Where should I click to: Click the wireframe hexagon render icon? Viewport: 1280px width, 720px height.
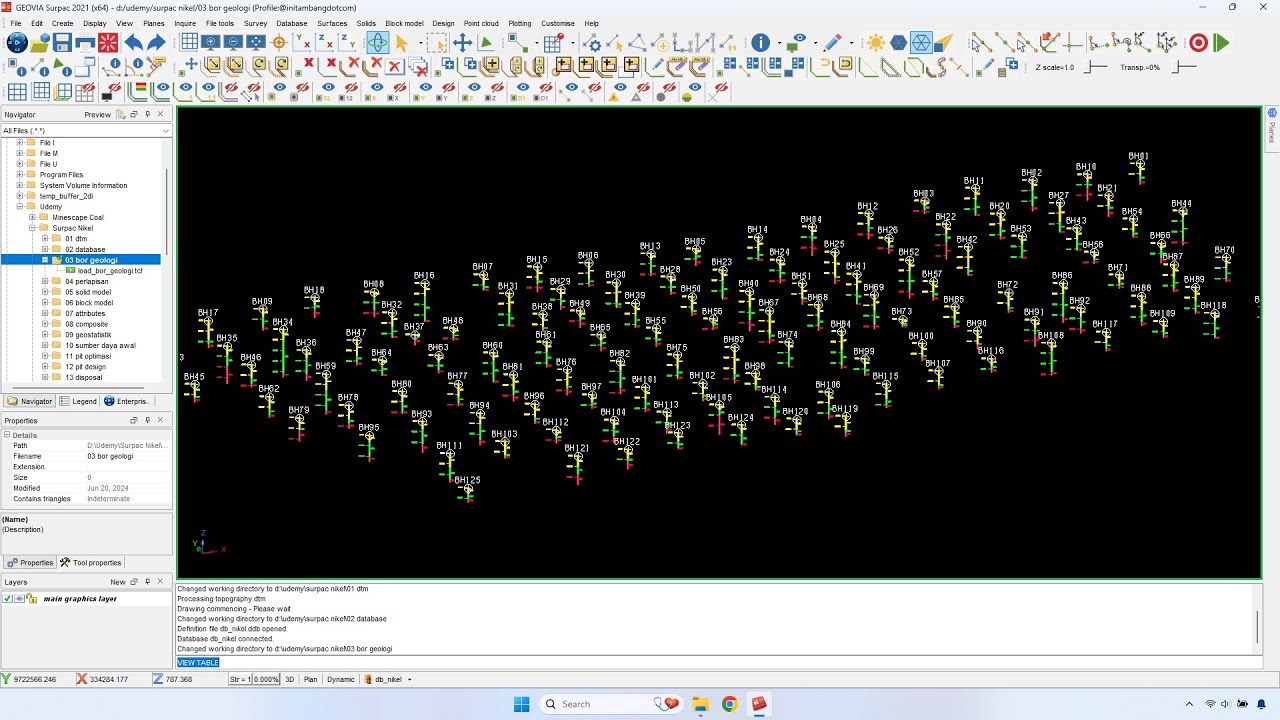tap(921, 43)
